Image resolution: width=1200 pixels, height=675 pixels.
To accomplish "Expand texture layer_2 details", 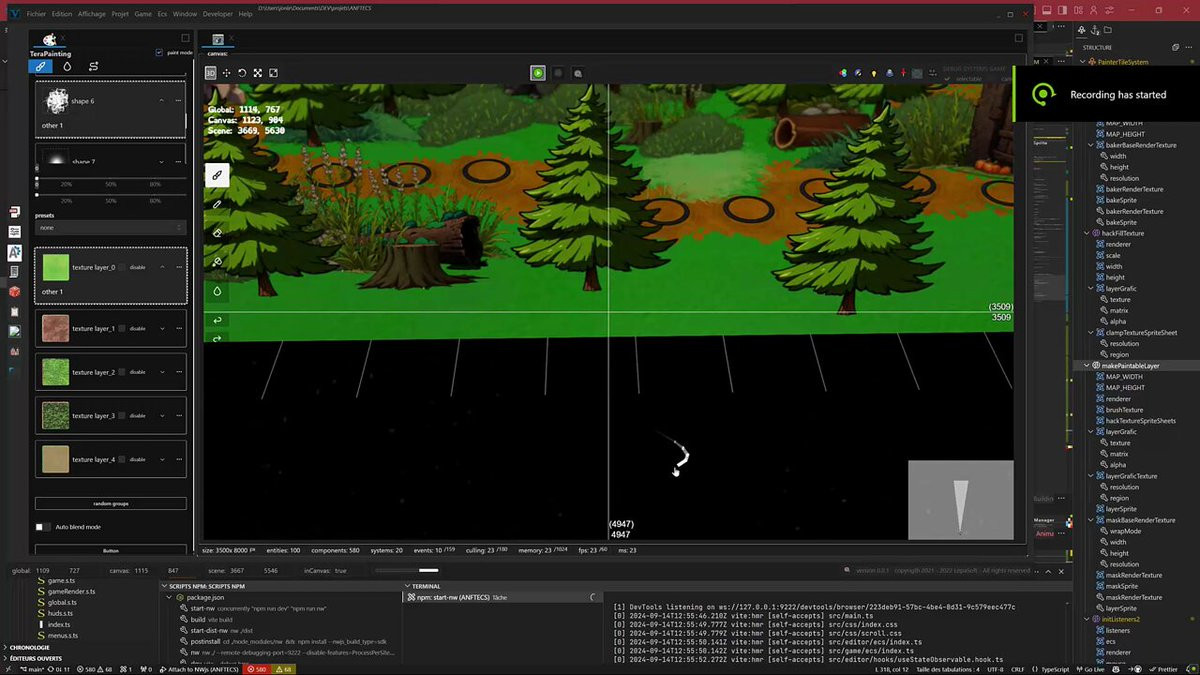I will 162,372.
